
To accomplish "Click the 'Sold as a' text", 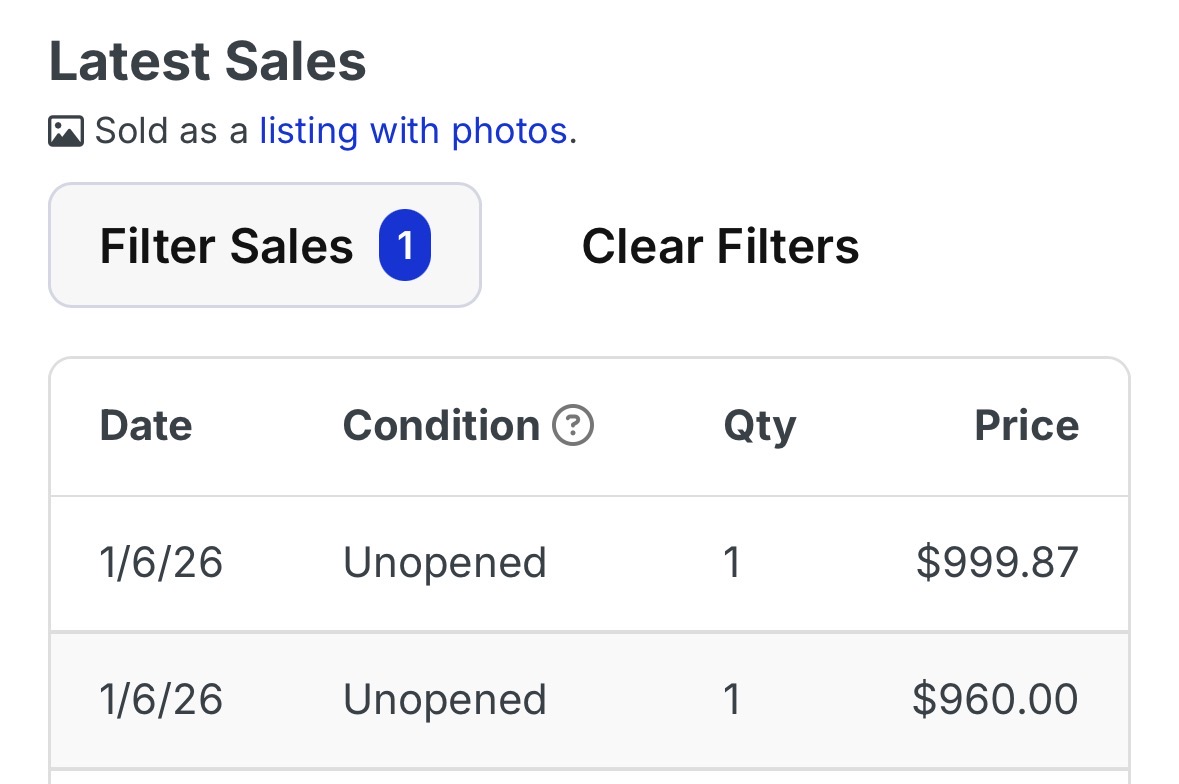I will point(171,131).
